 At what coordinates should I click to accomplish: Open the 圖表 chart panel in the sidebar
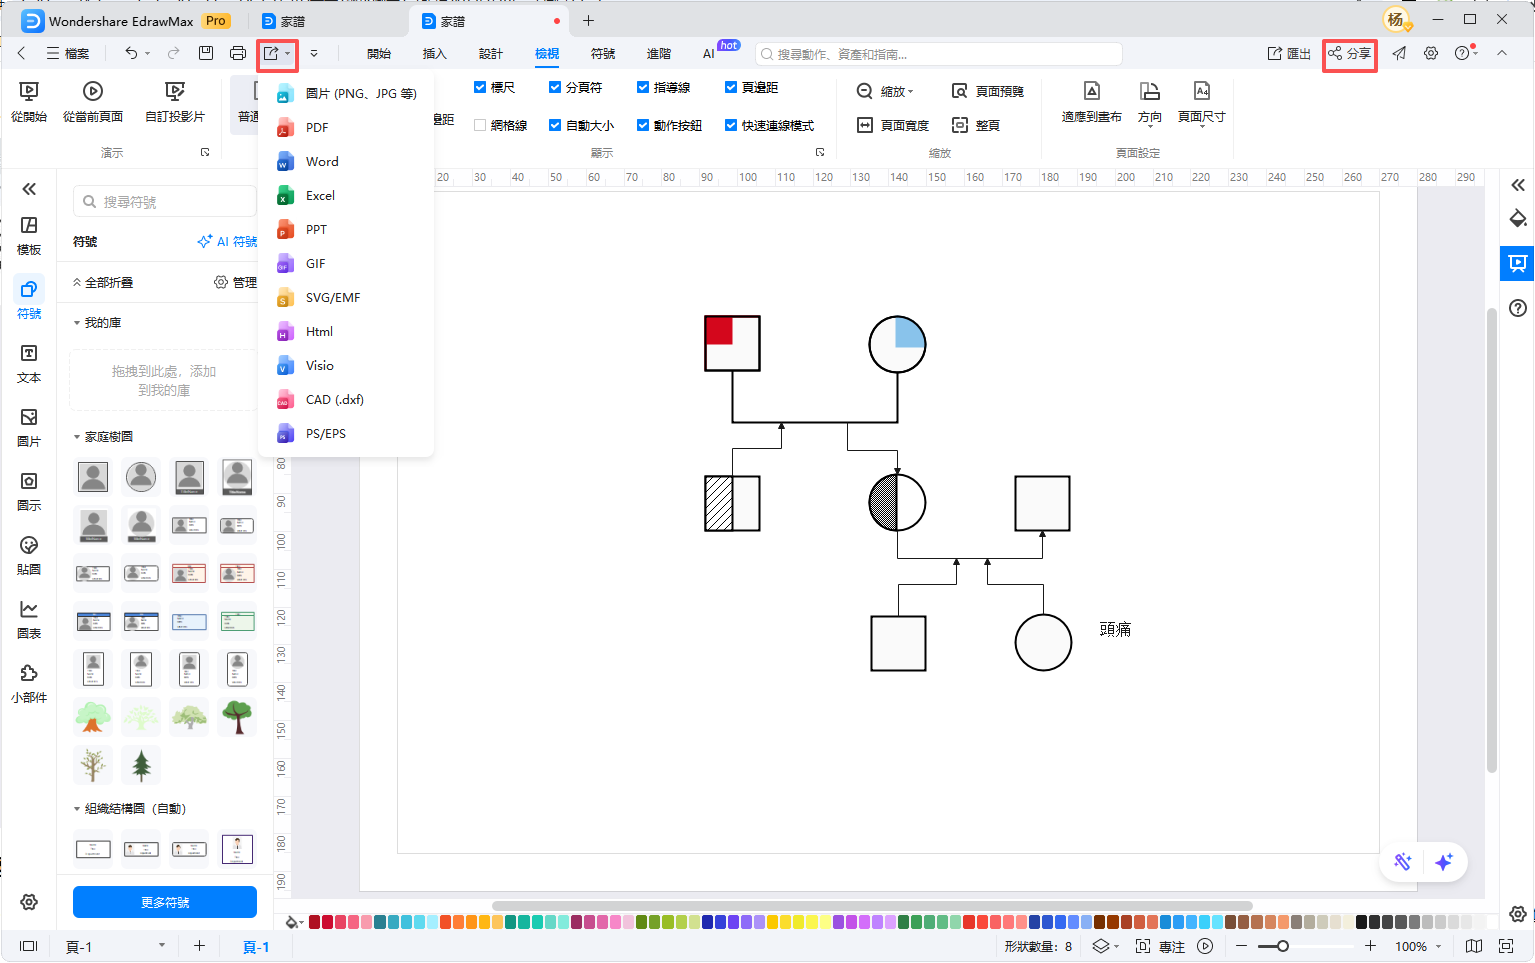29,619
